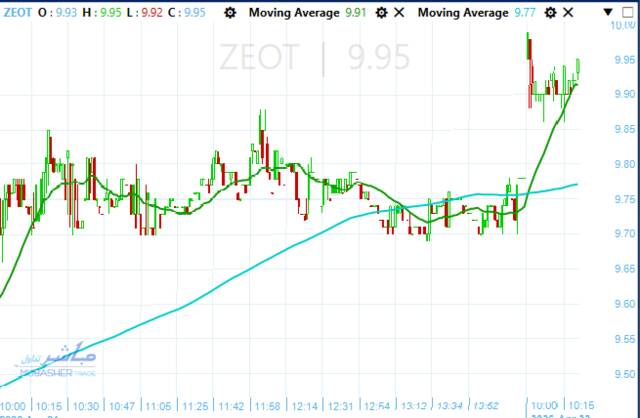Click the 13:12 time axis label
The image size is (640, 418).
coord(413,406)
